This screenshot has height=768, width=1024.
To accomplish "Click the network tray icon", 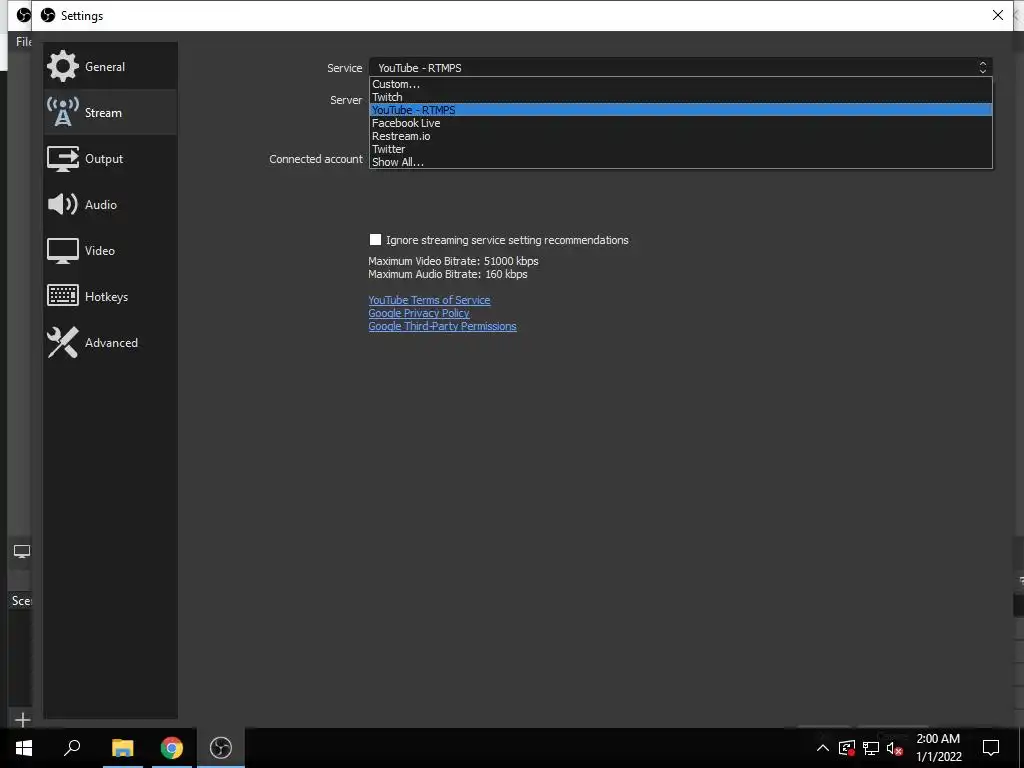I will [x=871, y=748].
